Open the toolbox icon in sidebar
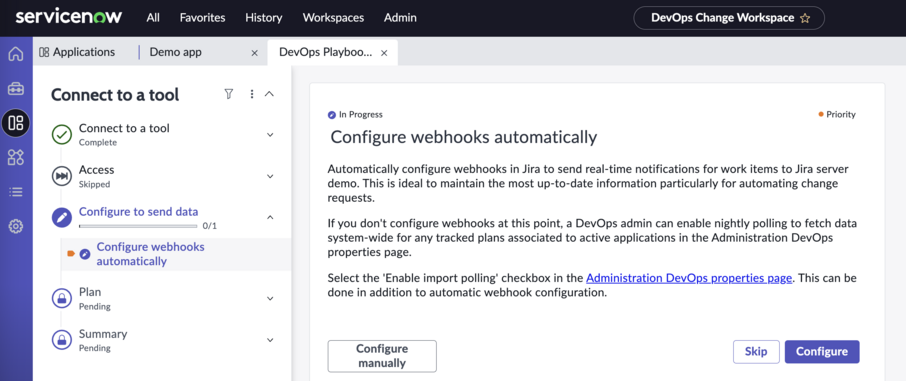The height and width of the screenshot is (381, 906). [16, 88]
